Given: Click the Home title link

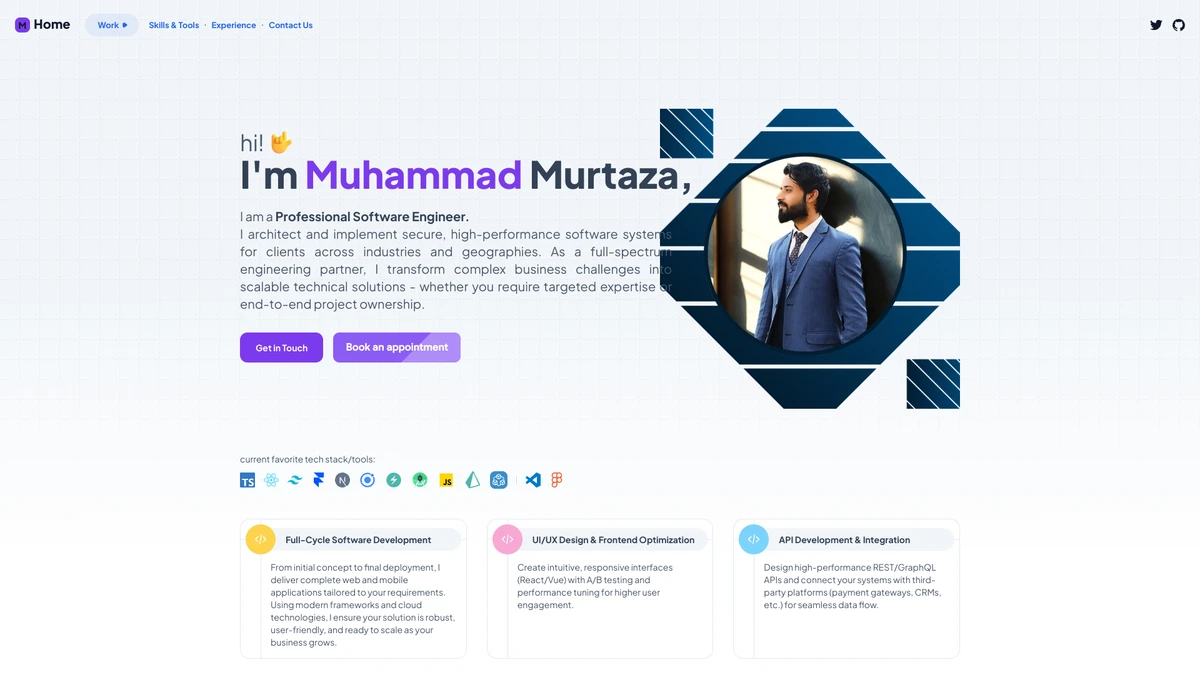Looking at the screenshot, I should (x=52, y=25).
